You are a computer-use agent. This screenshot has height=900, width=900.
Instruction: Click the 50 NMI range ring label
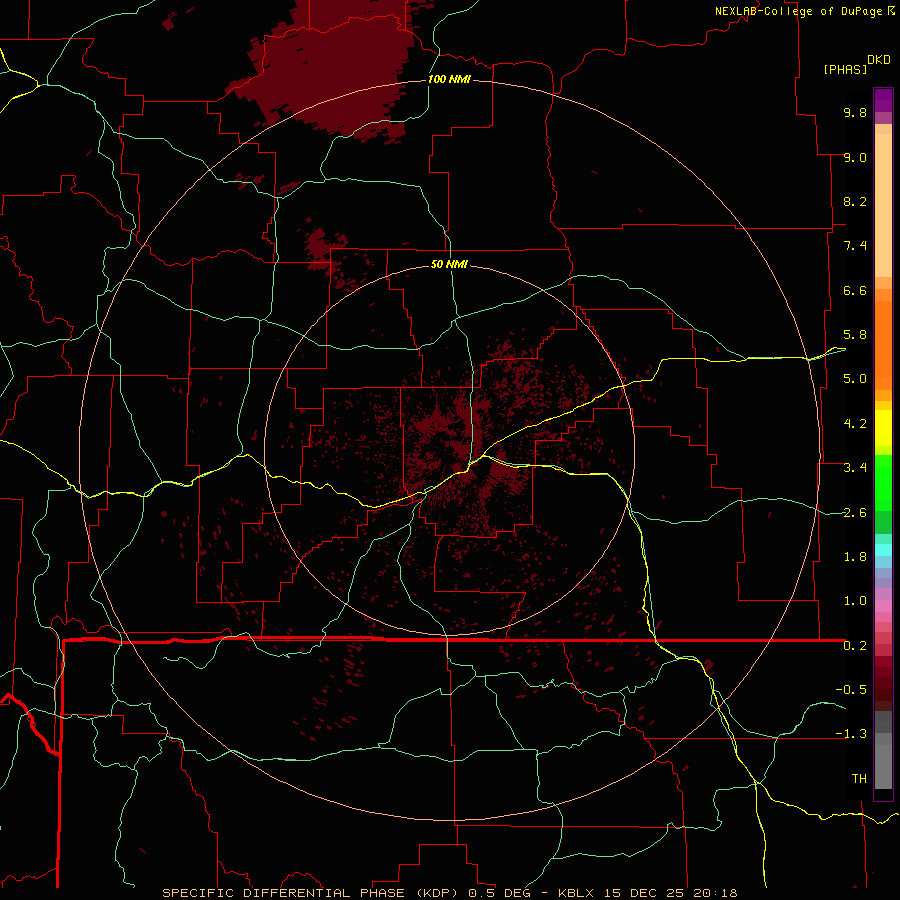[x=449, y=264]
